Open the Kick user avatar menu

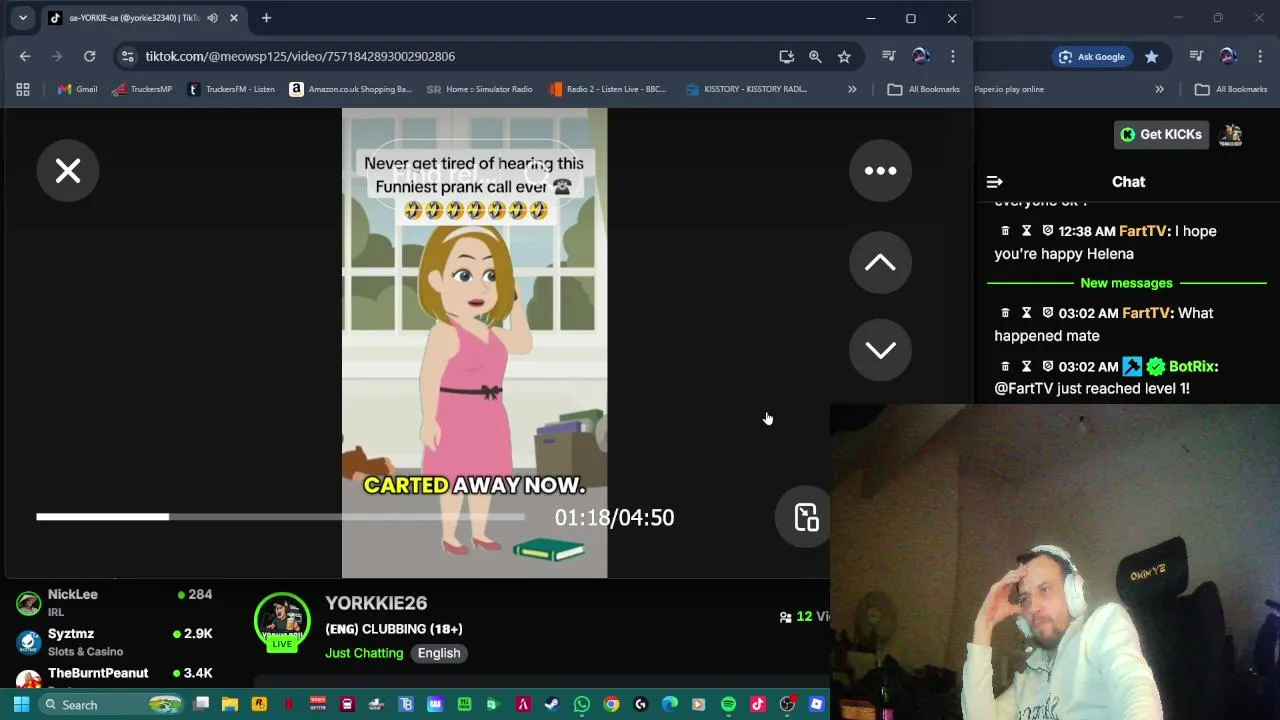(1231, 135)
